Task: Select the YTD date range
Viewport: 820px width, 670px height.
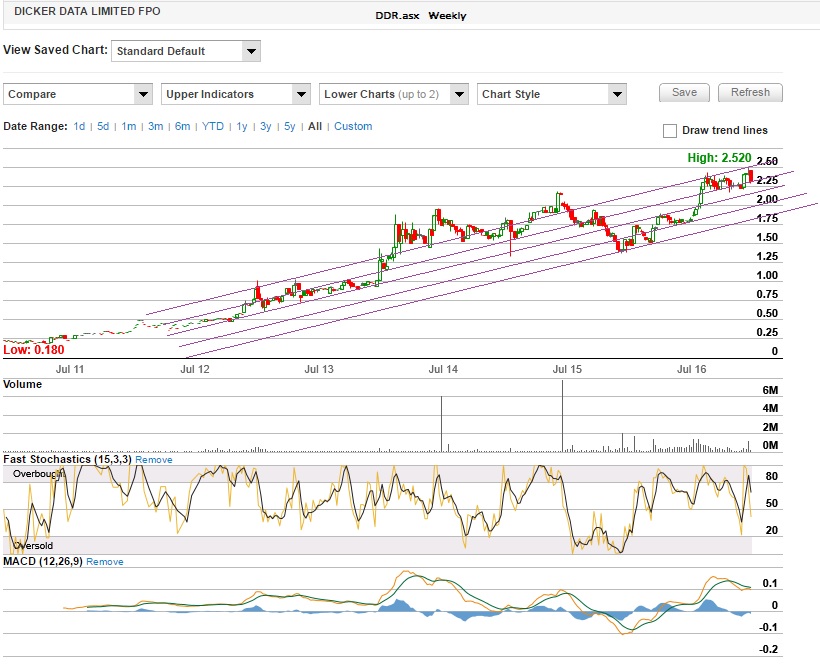Action: coord(213,127)
